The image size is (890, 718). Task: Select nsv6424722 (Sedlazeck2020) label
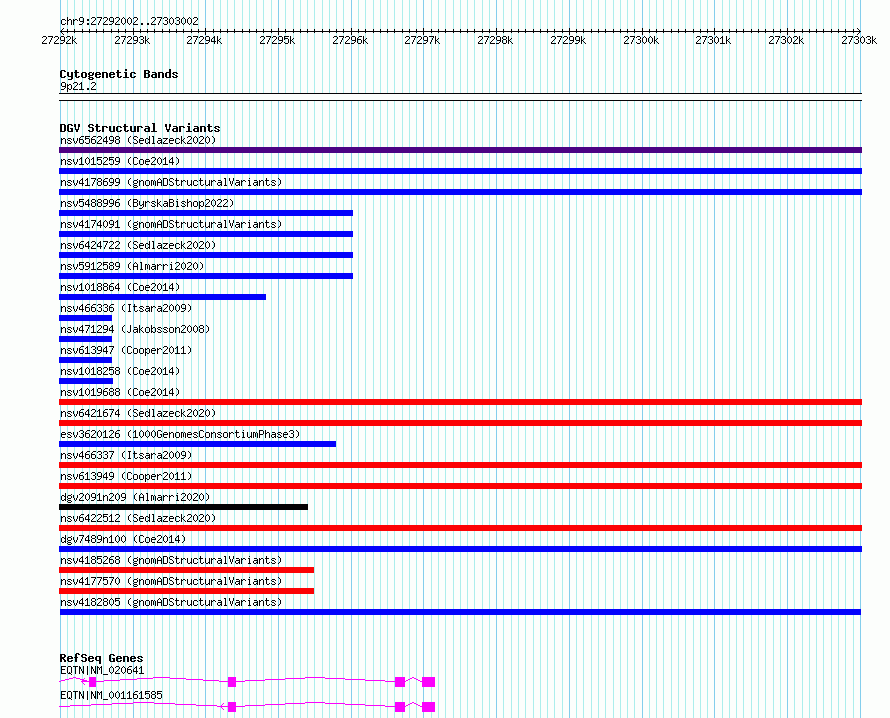pyautogui.click(x=138, y=245)
